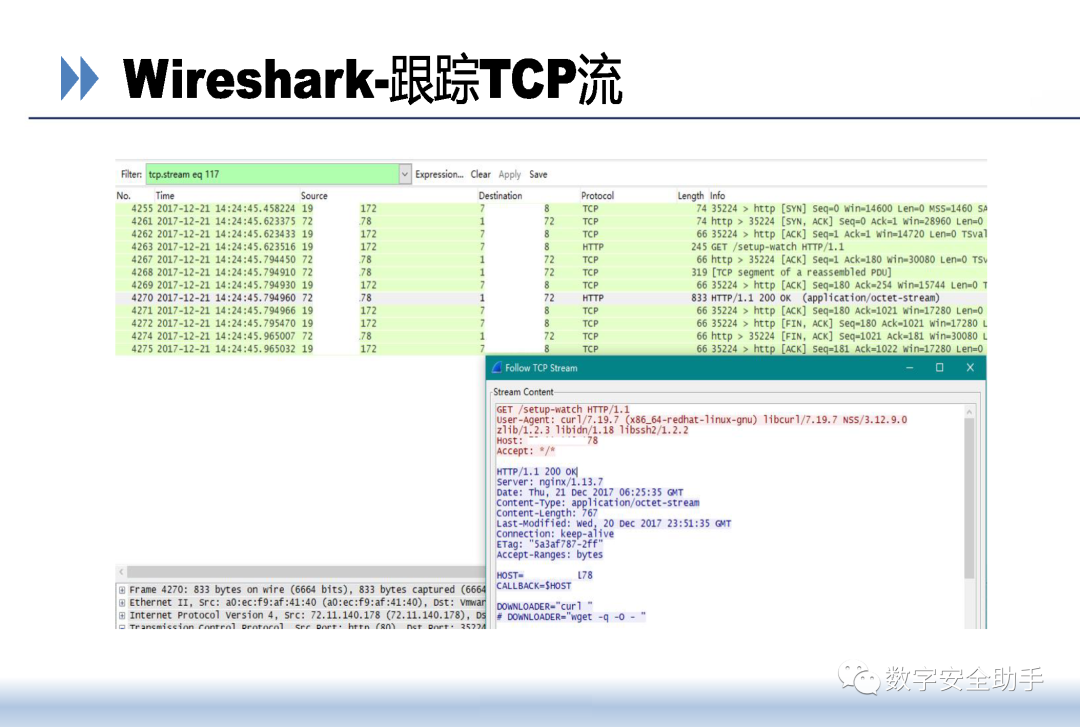
Task: Maximize the Follow TCP Stream window
Action: [939, 368]
